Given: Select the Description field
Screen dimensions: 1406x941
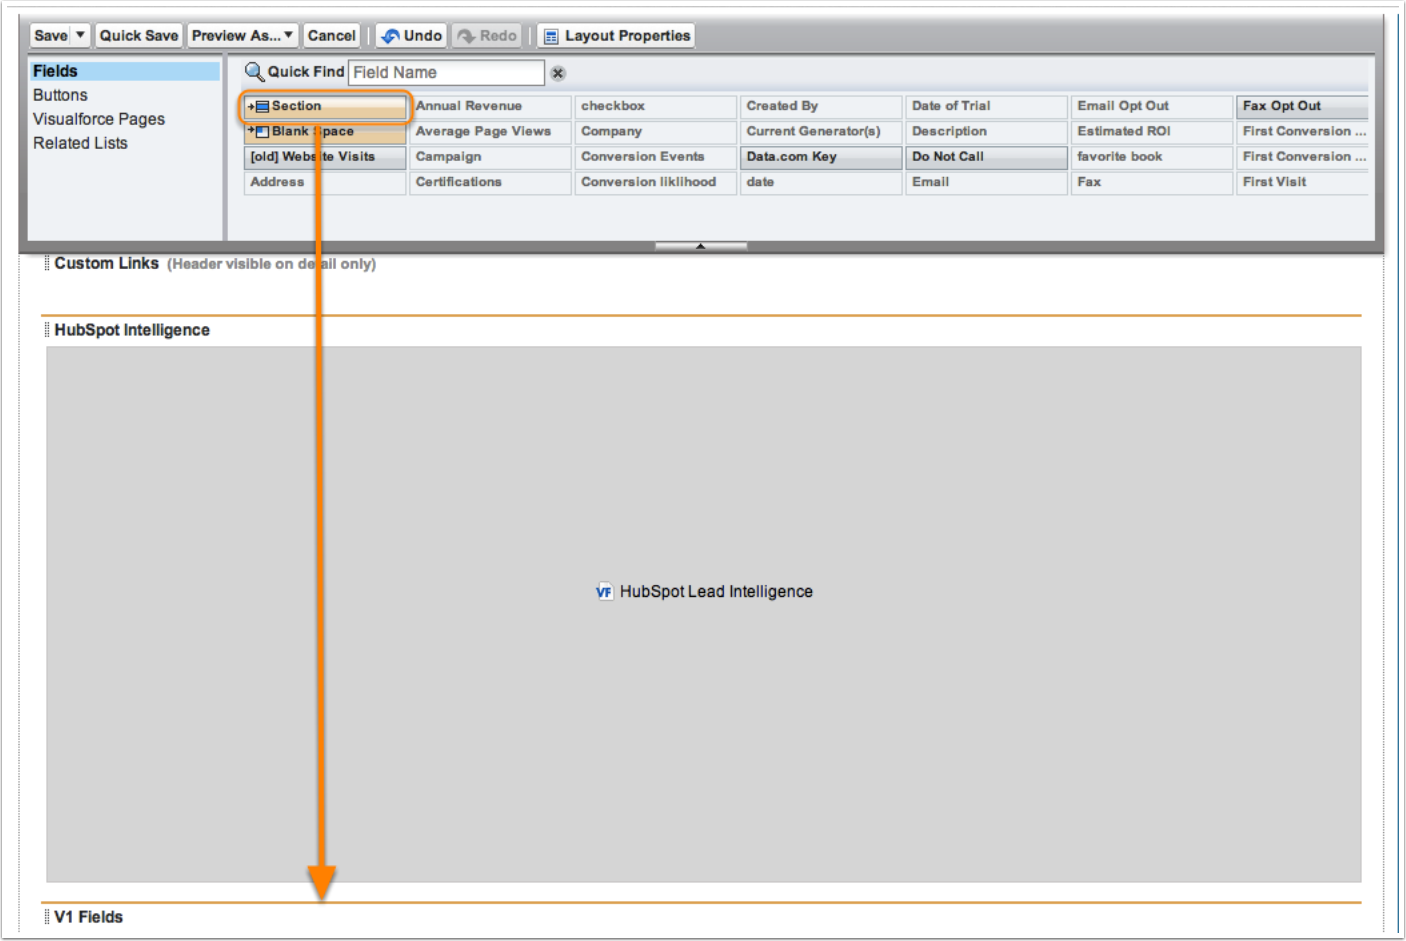Looking at the screenshot, I should point(987,131).
